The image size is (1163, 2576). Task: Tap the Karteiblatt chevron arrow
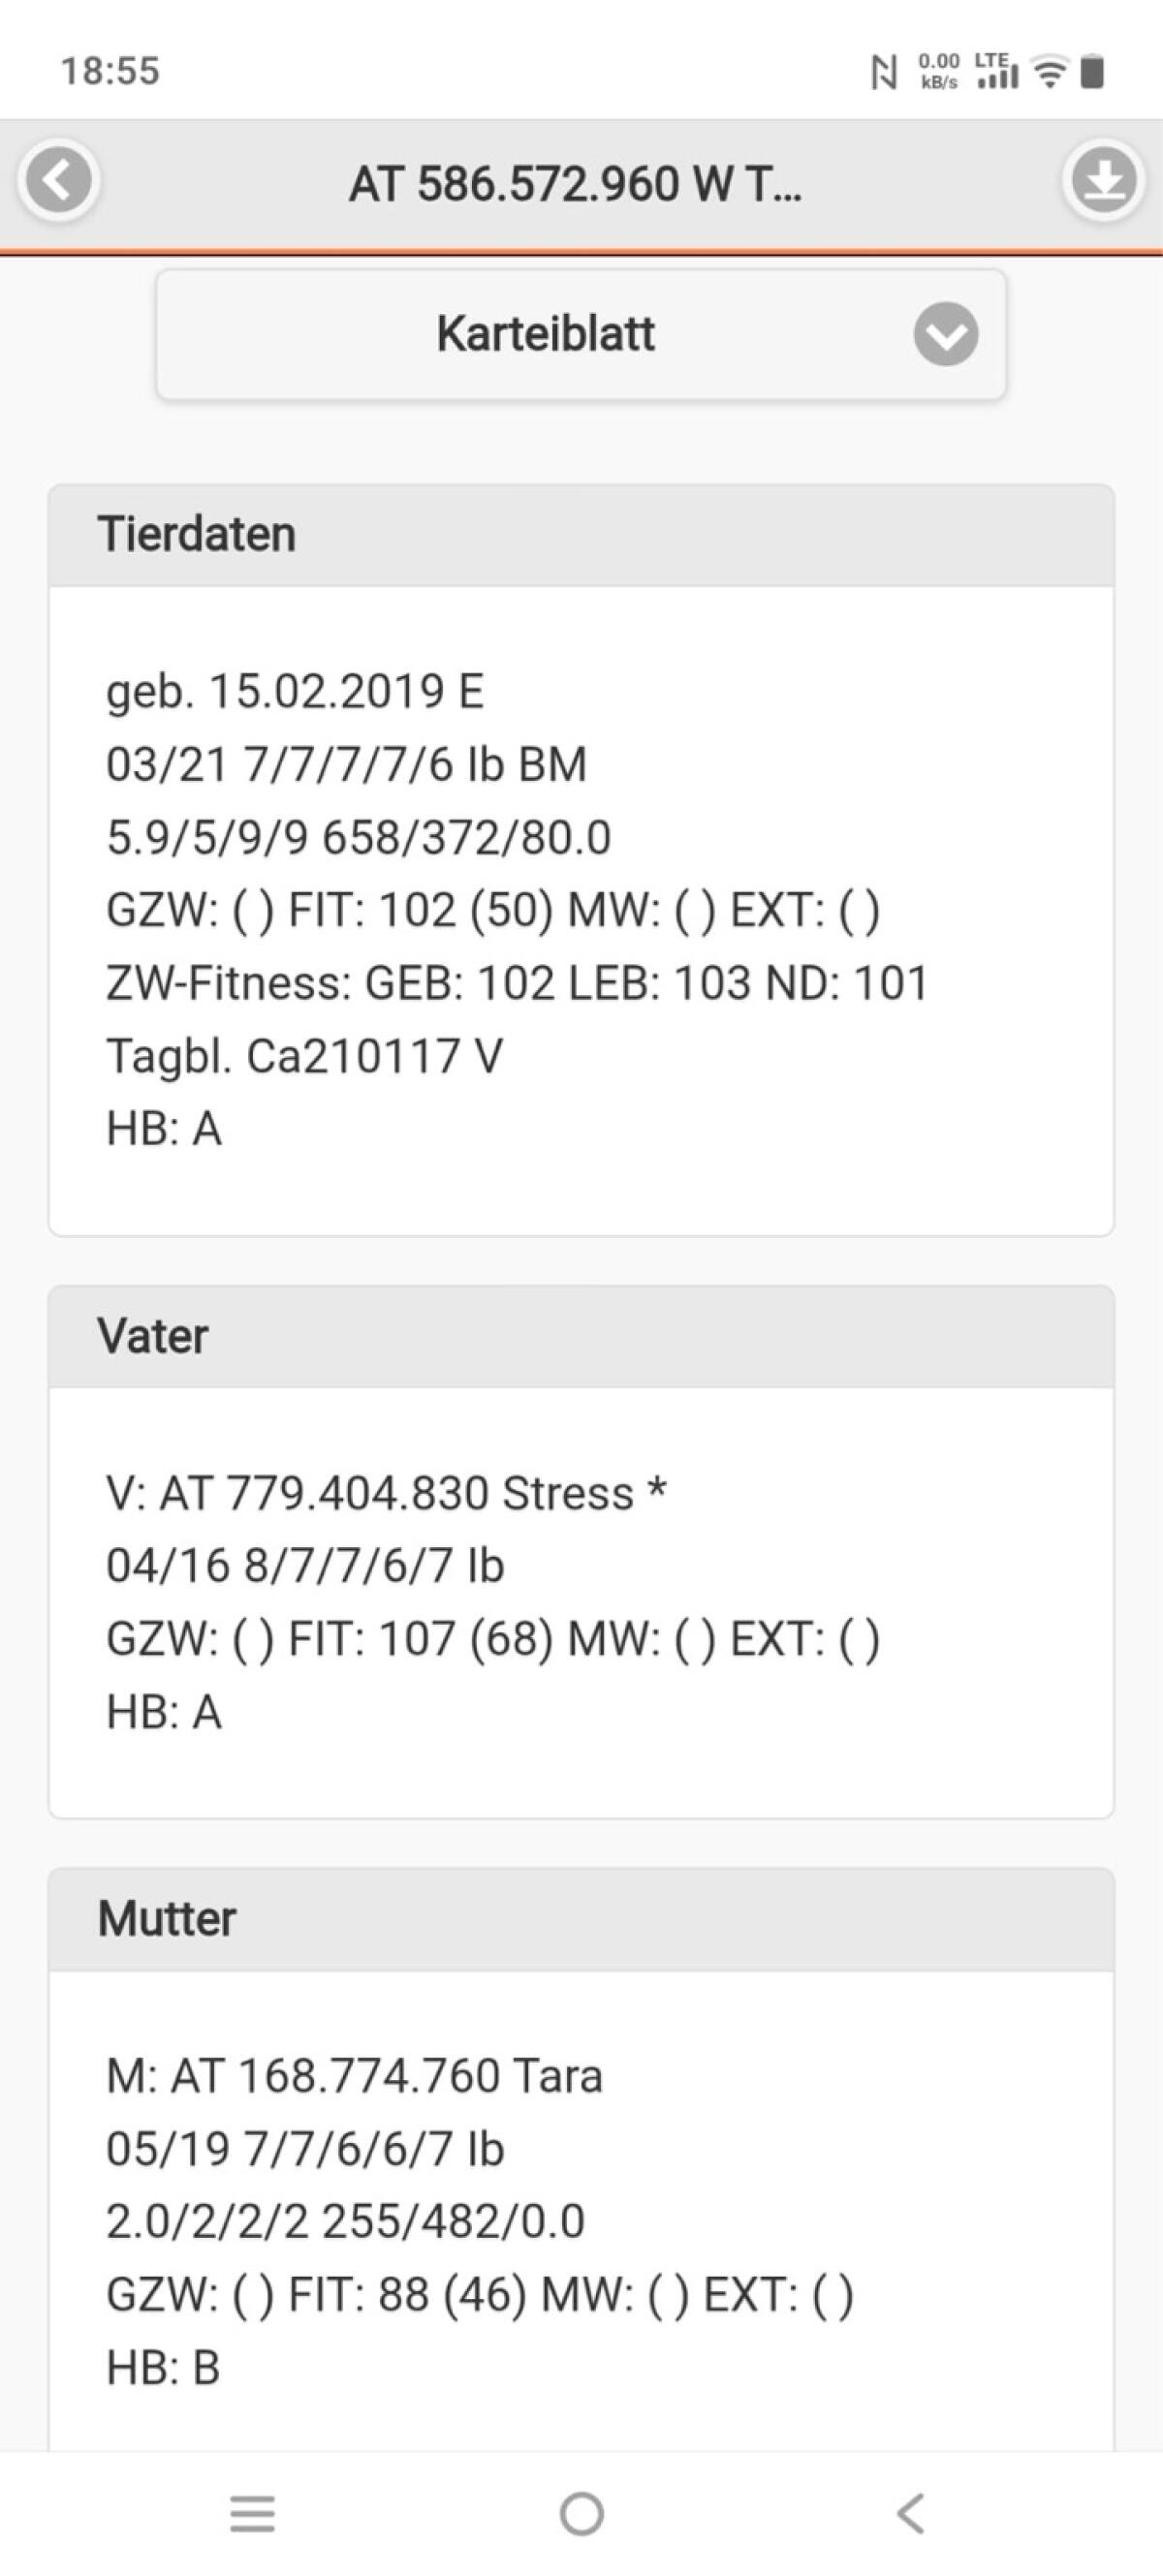coord(945,334)
